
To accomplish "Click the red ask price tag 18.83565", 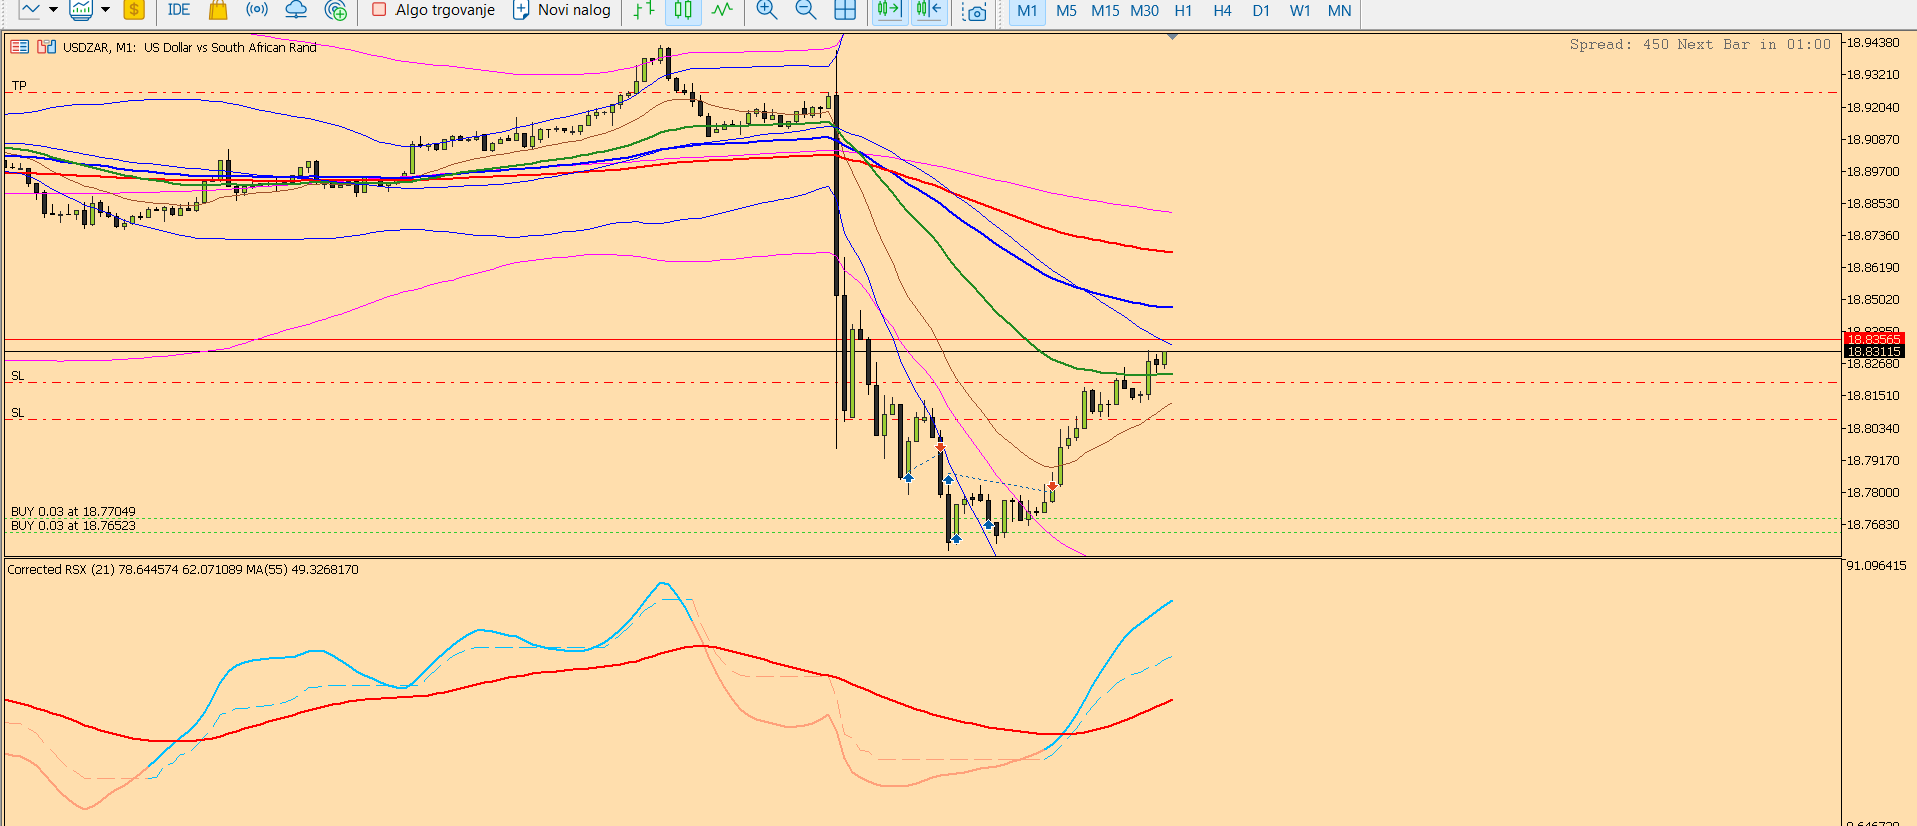I will coord(1873,339).
